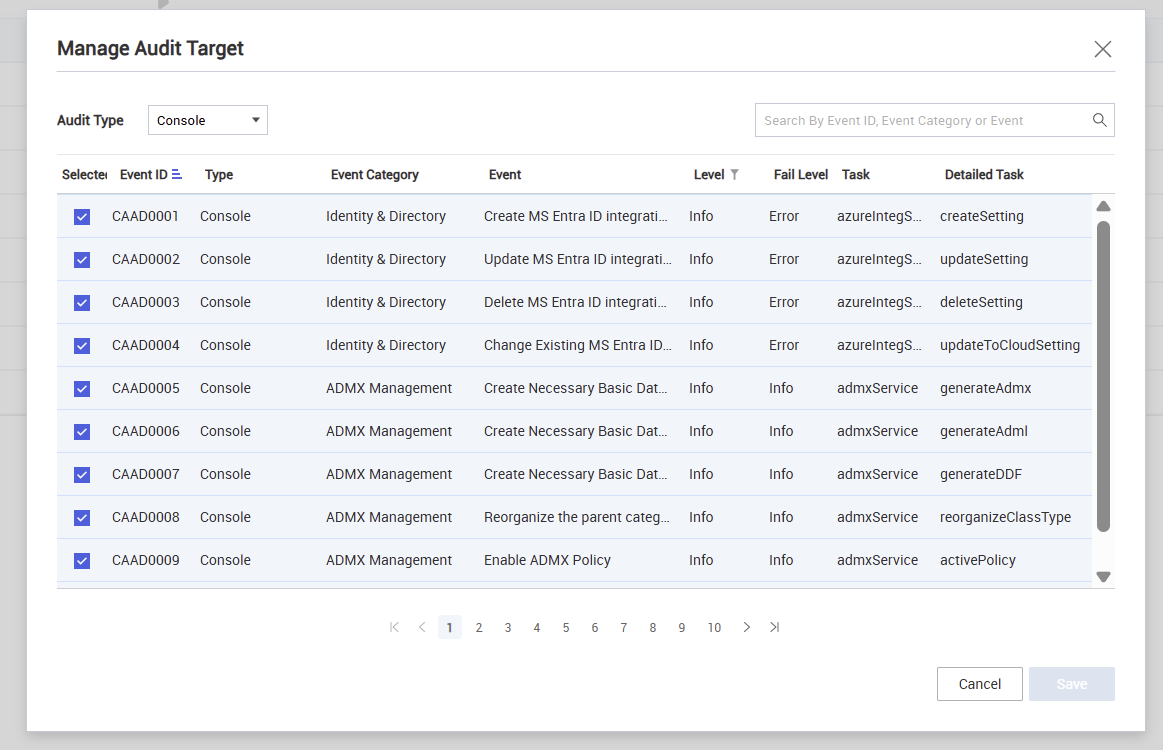Jump to the first page arrow
1163x750 pixels.
[x=394, y=627]
